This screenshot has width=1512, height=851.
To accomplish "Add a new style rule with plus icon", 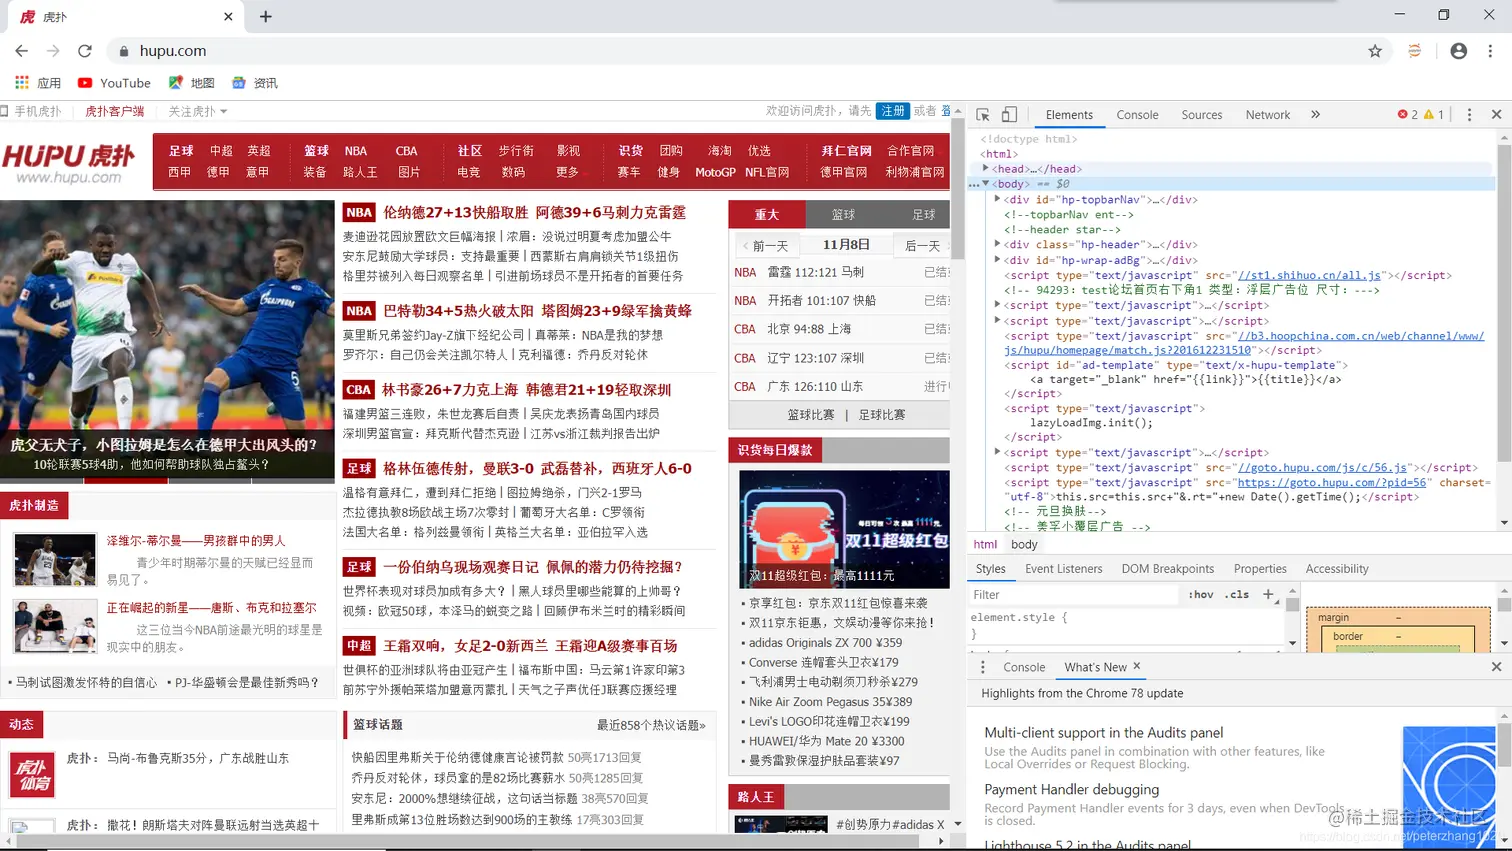I will (1267, 594).
